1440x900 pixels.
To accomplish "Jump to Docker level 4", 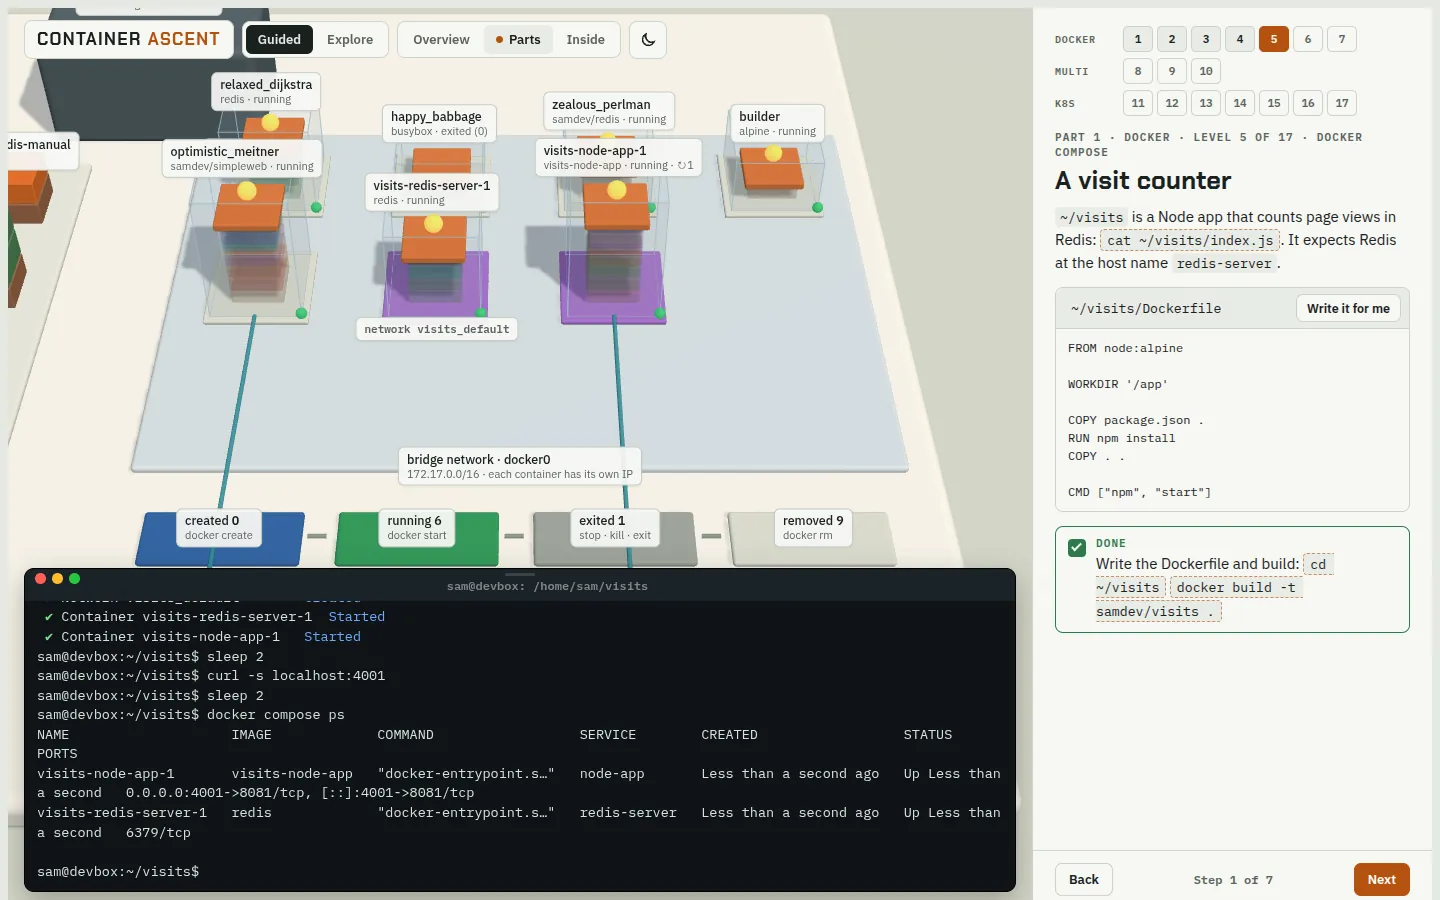I will tap(1240, 39).
